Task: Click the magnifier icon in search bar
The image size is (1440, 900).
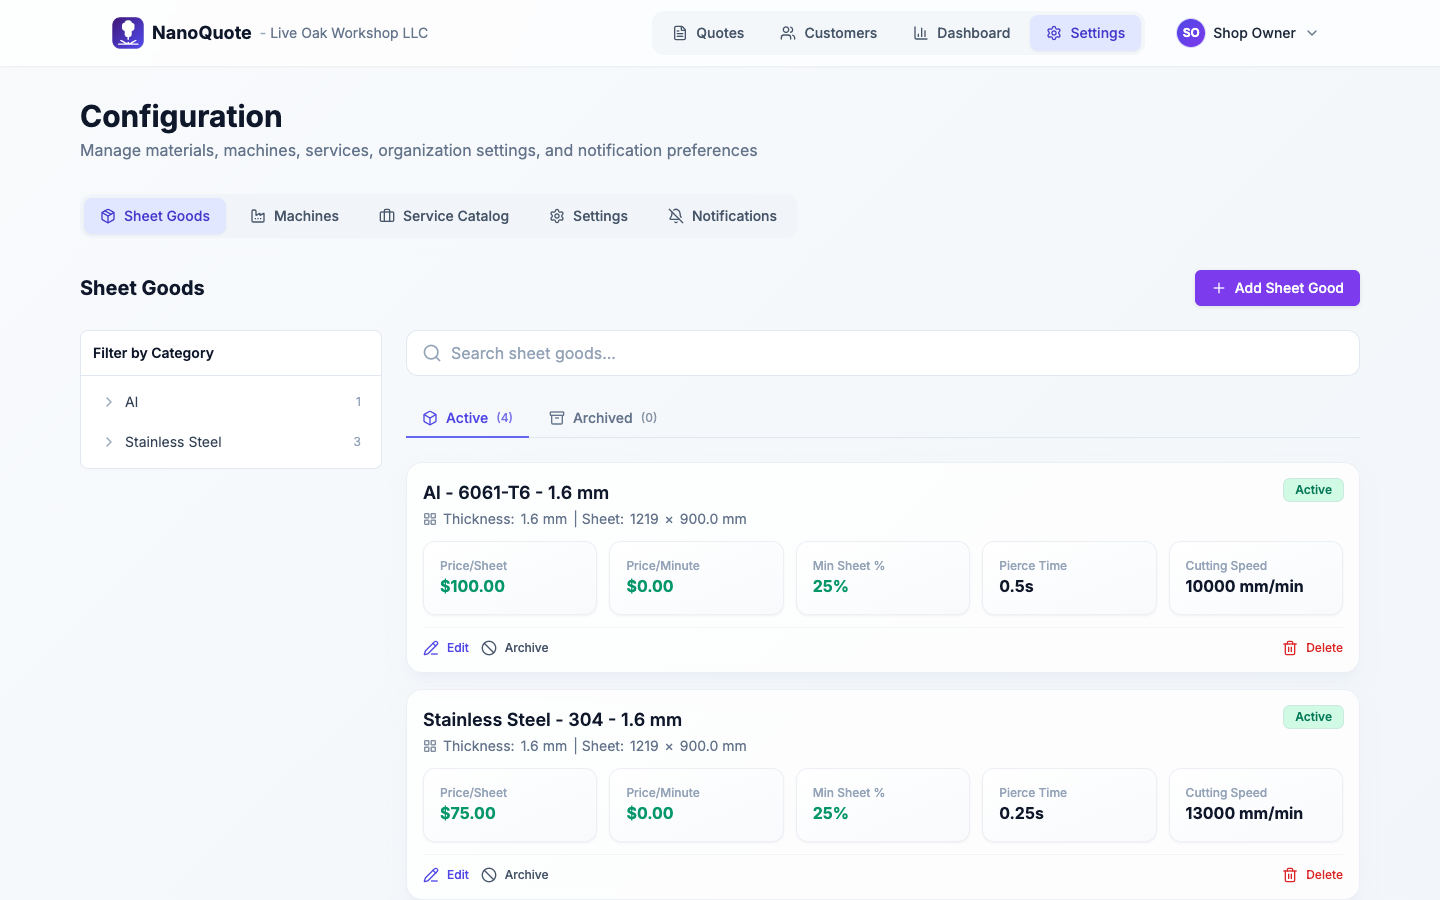Action: pyautogui.click(x=432, y=353)
